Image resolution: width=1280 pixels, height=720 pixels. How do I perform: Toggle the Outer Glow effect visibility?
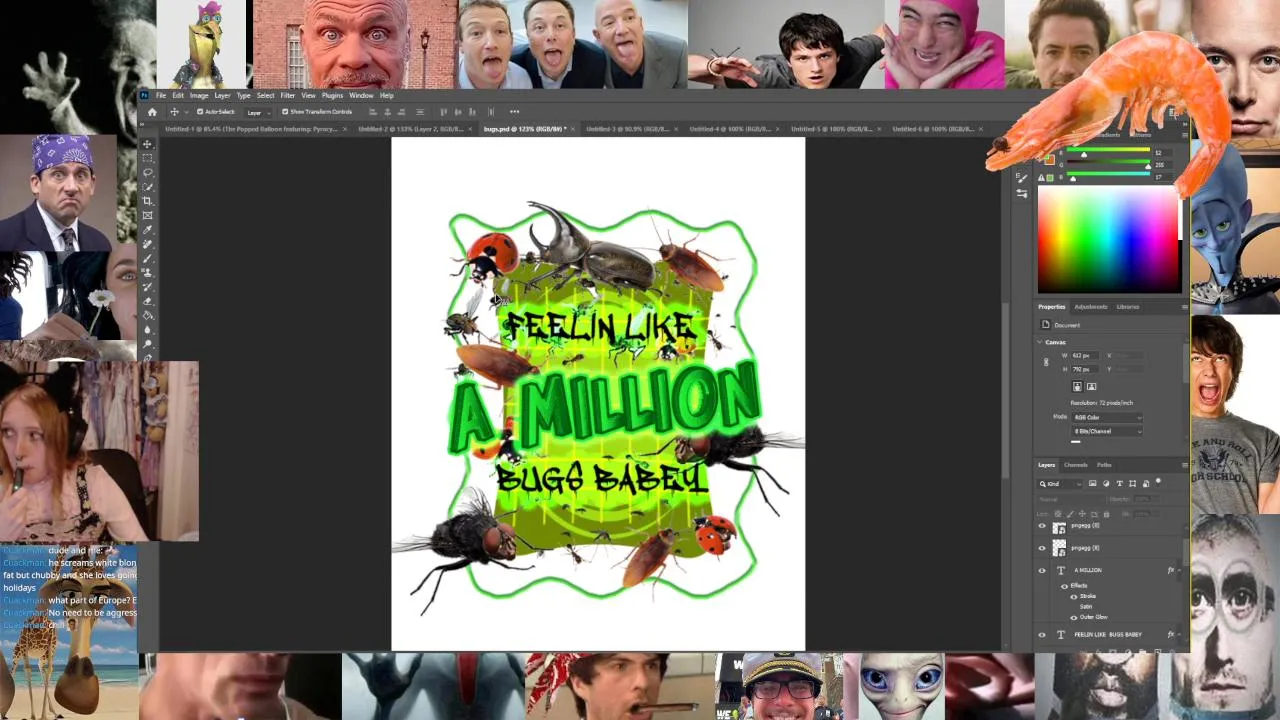click(1074, 617)
